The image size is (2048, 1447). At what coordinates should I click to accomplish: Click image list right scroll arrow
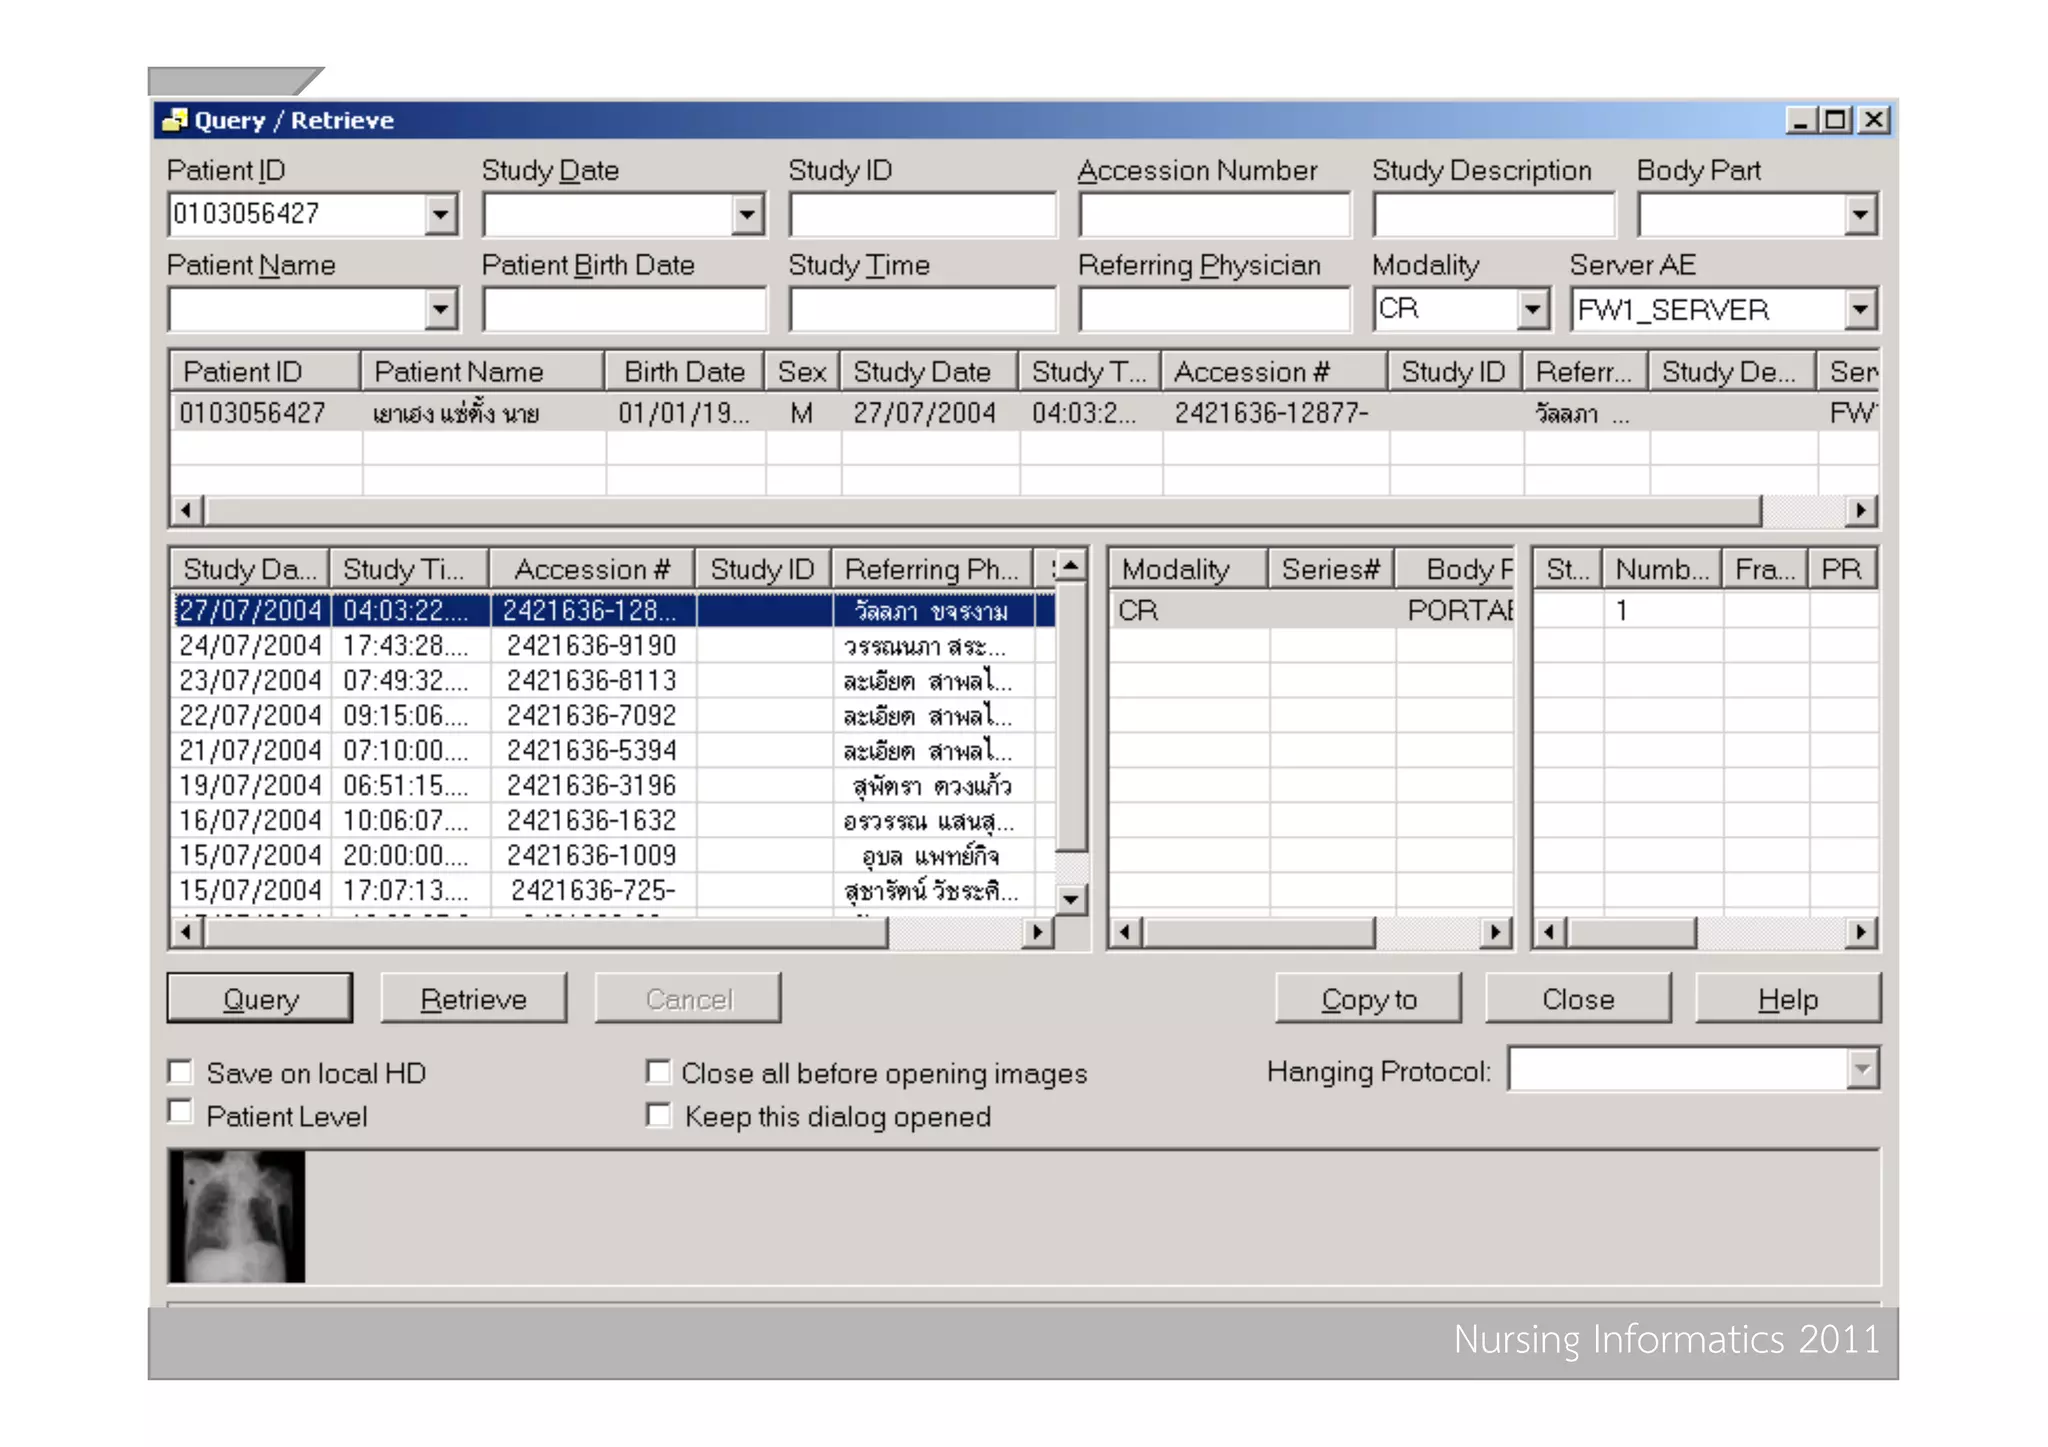[1859, 932]
